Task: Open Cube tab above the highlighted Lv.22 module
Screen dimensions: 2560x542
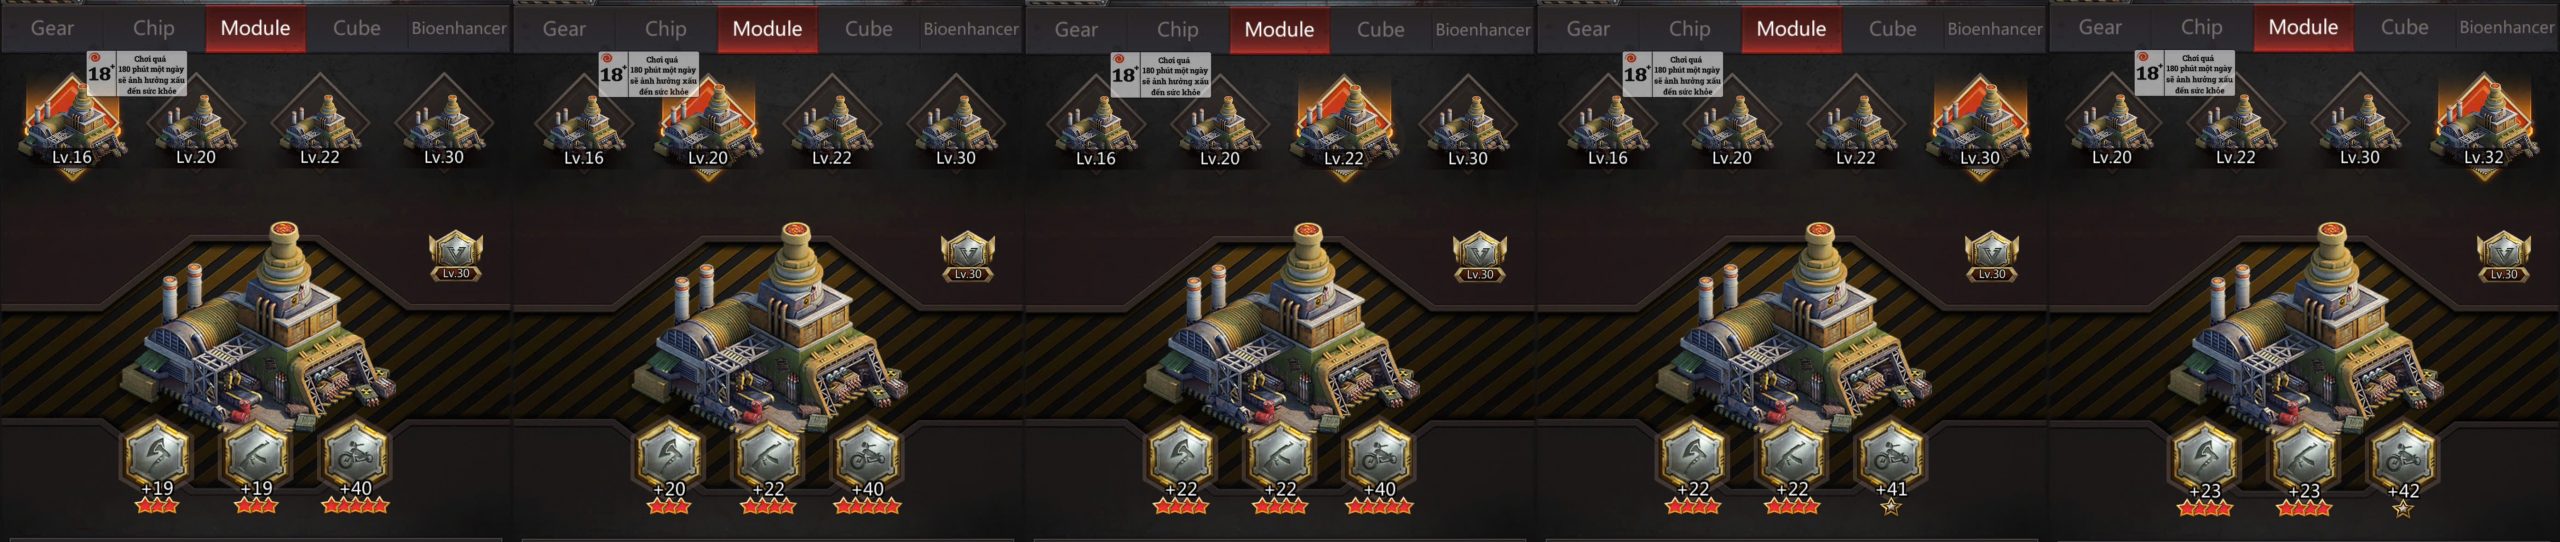Action: pyautogui.click(x=1380, y=29)
